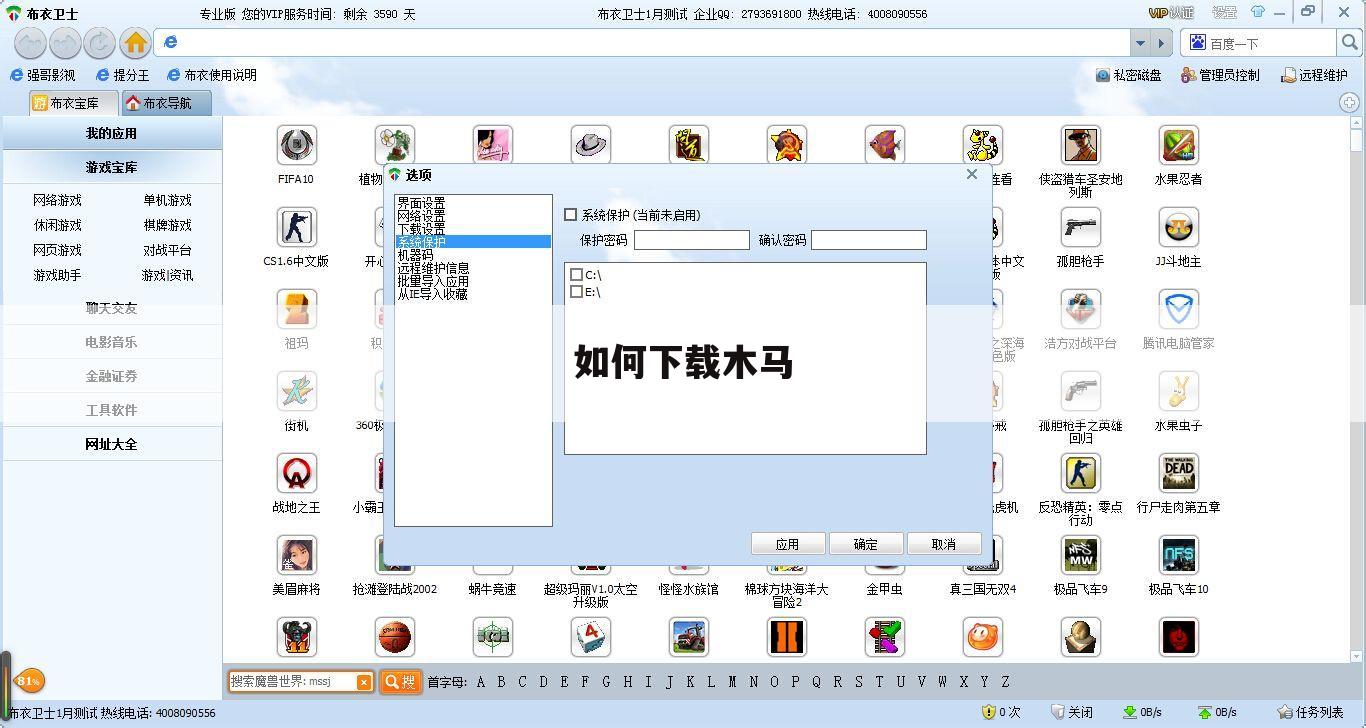Click the browser refresh button
The width and height of the screenshot is (1366, 728).
click(100, 43)
